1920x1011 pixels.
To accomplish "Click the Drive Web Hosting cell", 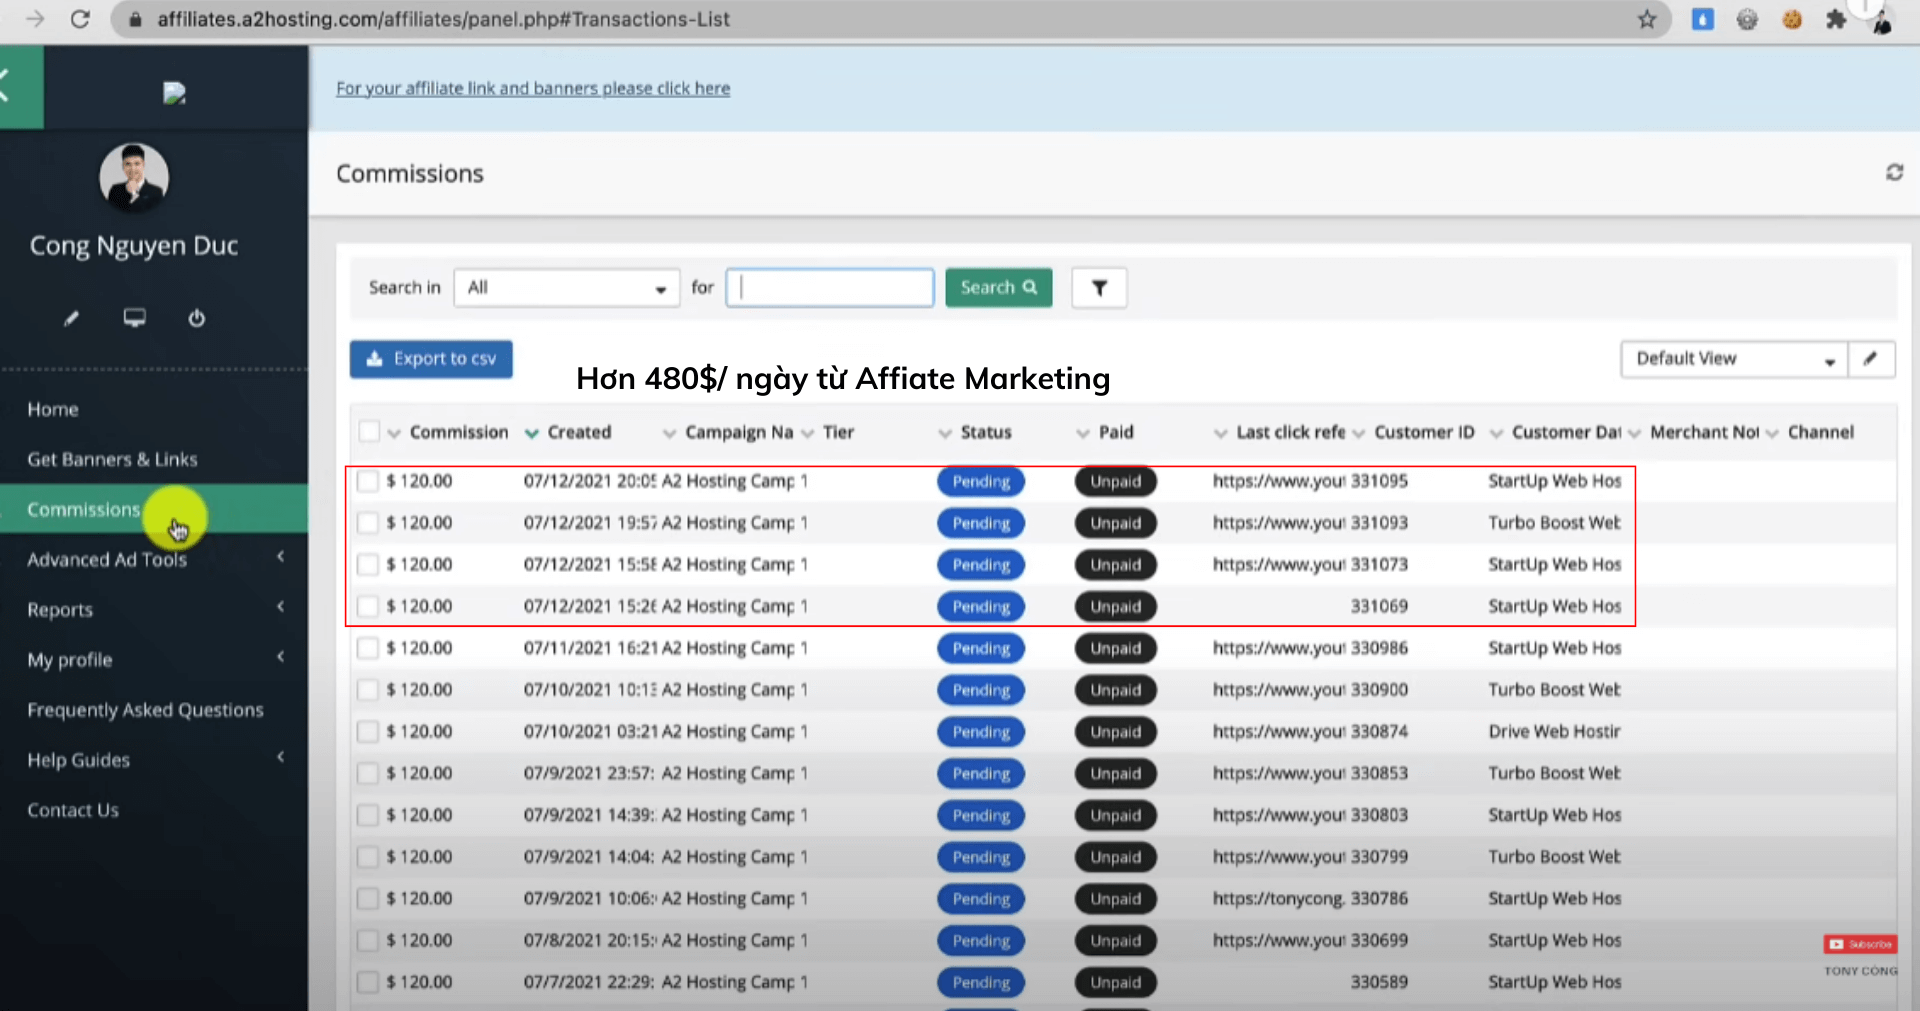I will 1554,732.
